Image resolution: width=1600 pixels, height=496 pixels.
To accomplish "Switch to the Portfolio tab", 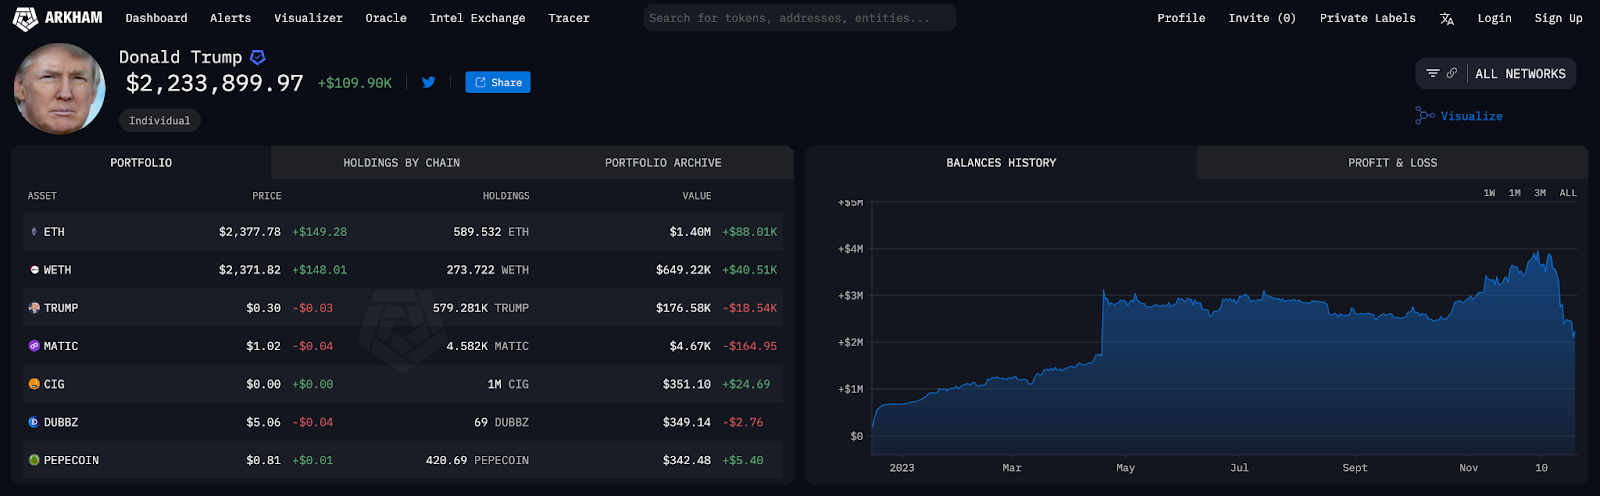I will [141, 162].
